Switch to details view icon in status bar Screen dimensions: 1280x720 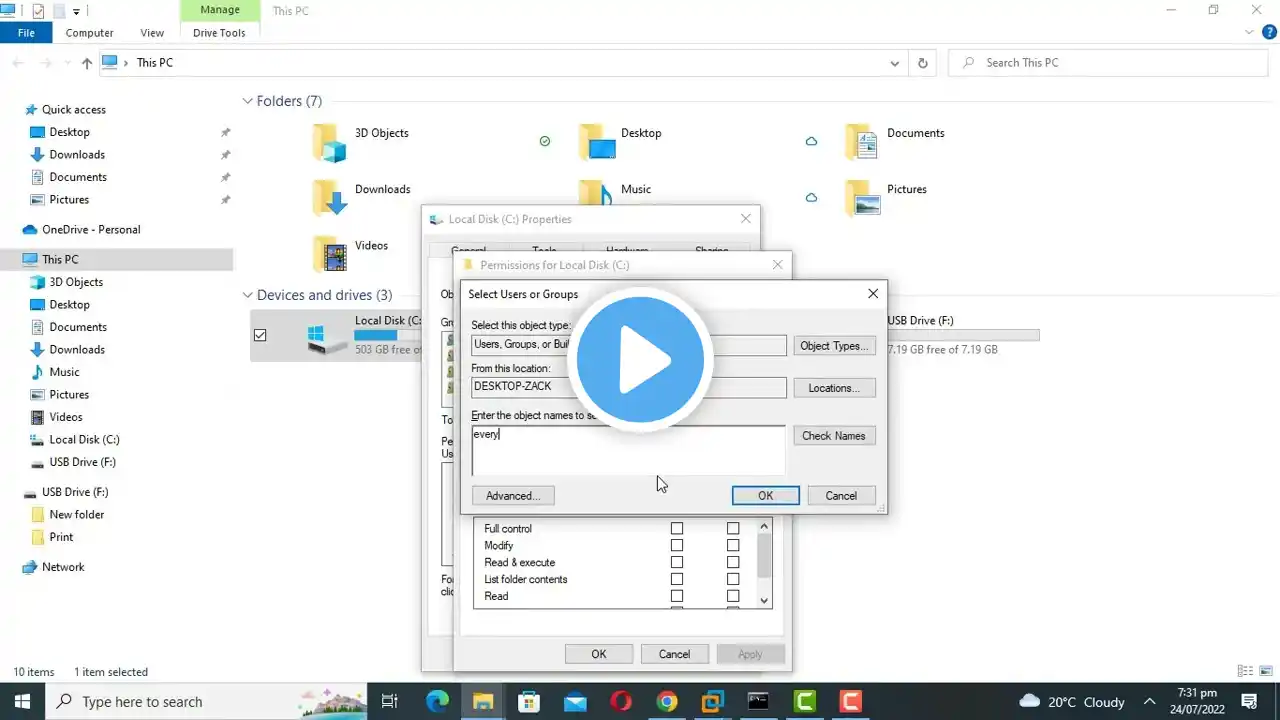(1245, 672)
